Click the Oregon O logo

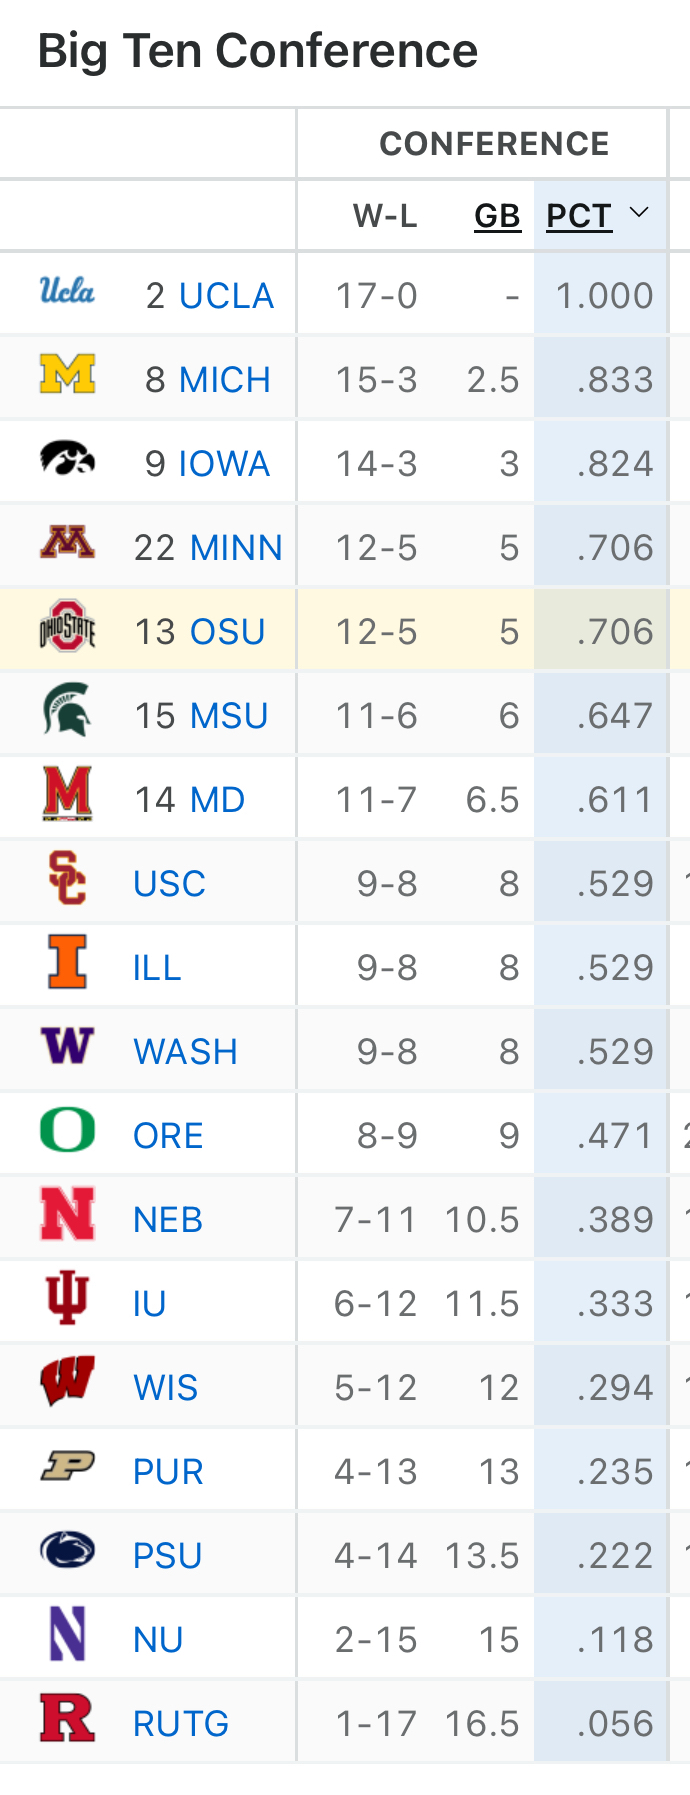pos(67,1131)
